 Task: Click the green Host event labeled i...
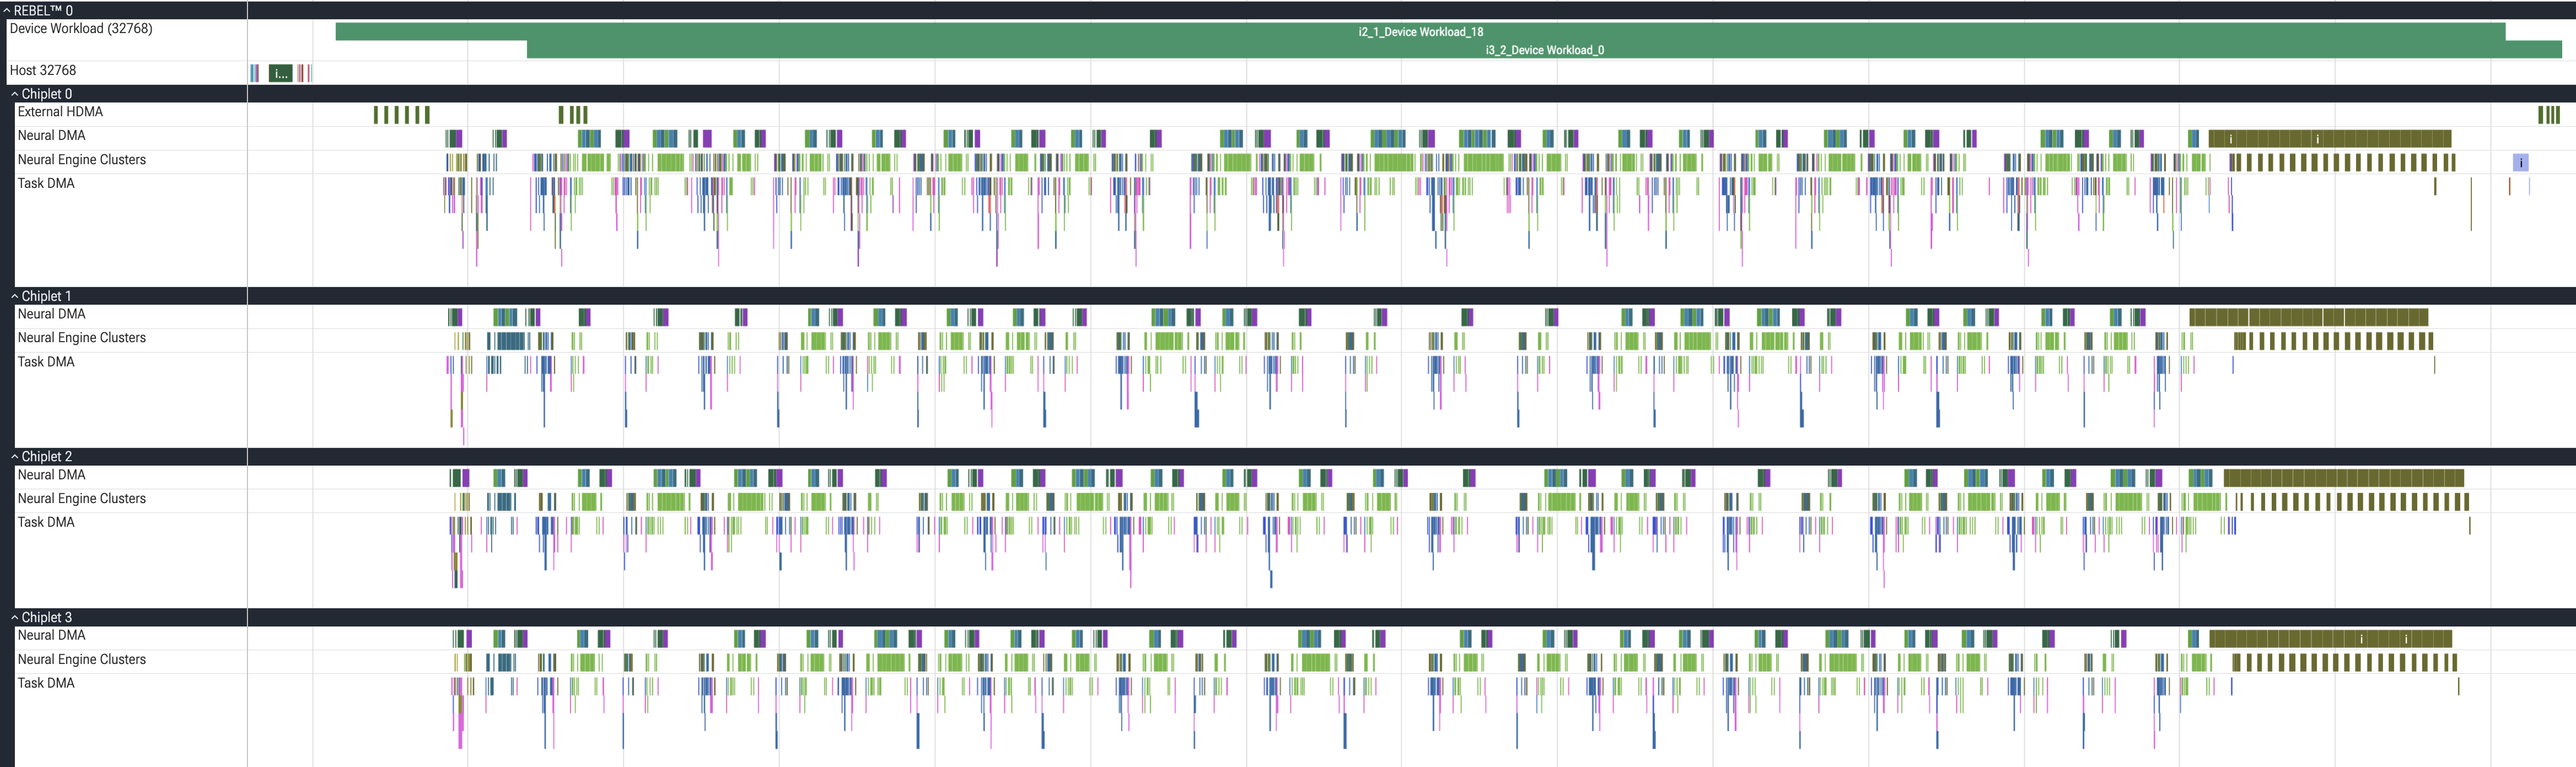[x=281, y=73]
